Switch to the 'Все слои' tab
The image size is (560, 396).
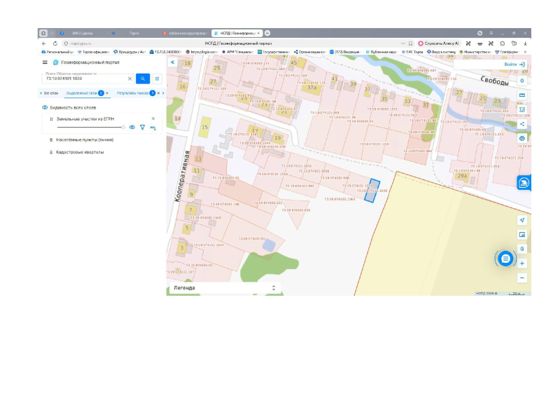(x=51, y=93)
